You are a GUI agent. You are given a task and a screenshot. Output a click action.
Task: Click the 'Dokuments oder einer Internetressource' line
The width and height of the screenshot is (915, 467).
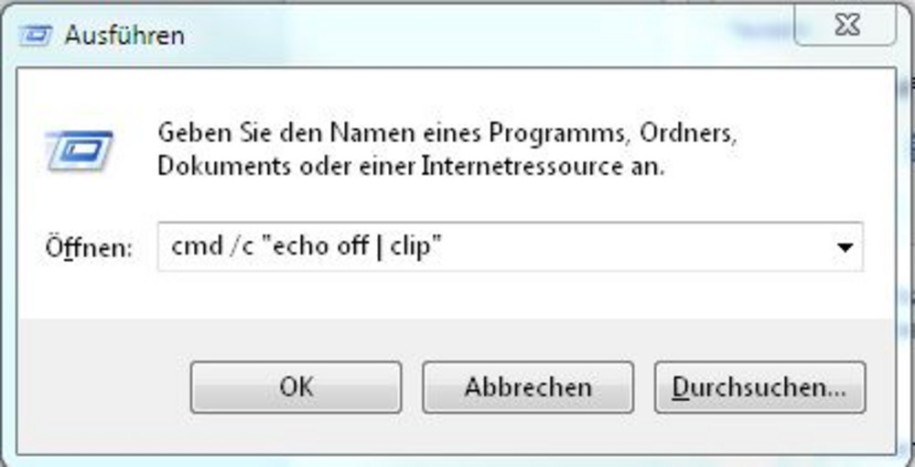pyautogui.click(x=411, y=168)
